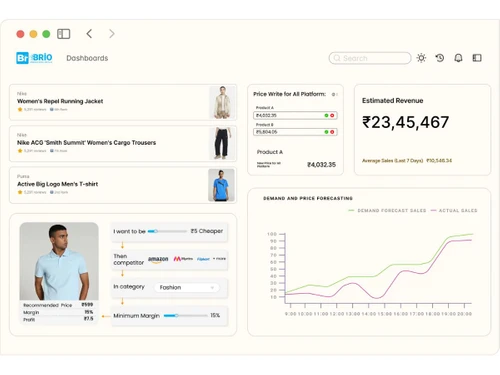Go forward with the right chevron
This screenshot has width=500, height=375.
112,34
